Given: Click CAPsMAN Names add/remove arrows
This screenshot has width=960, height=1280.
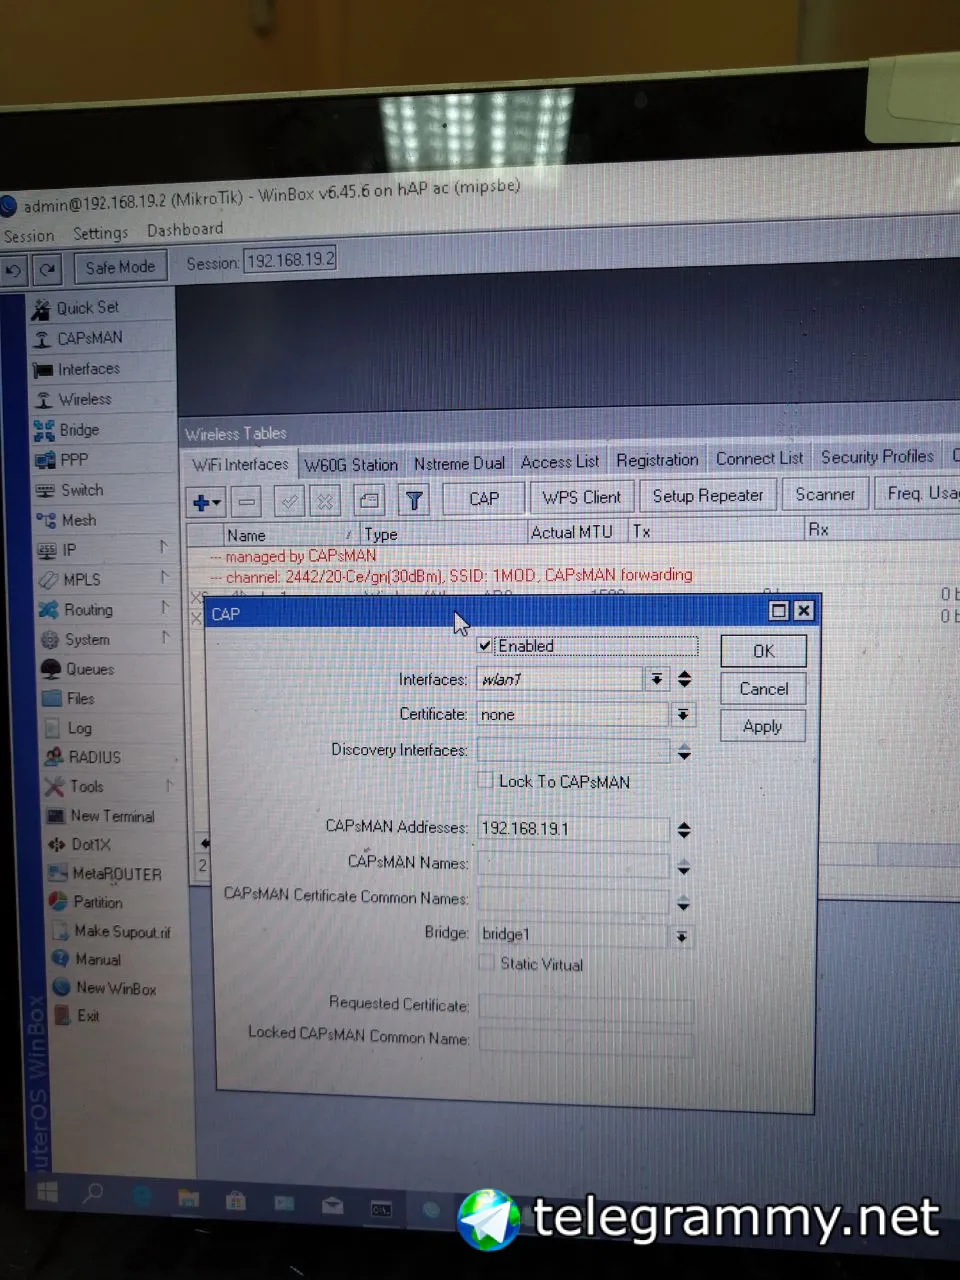Looking at the screenshot, I should [x=684, y=867].
